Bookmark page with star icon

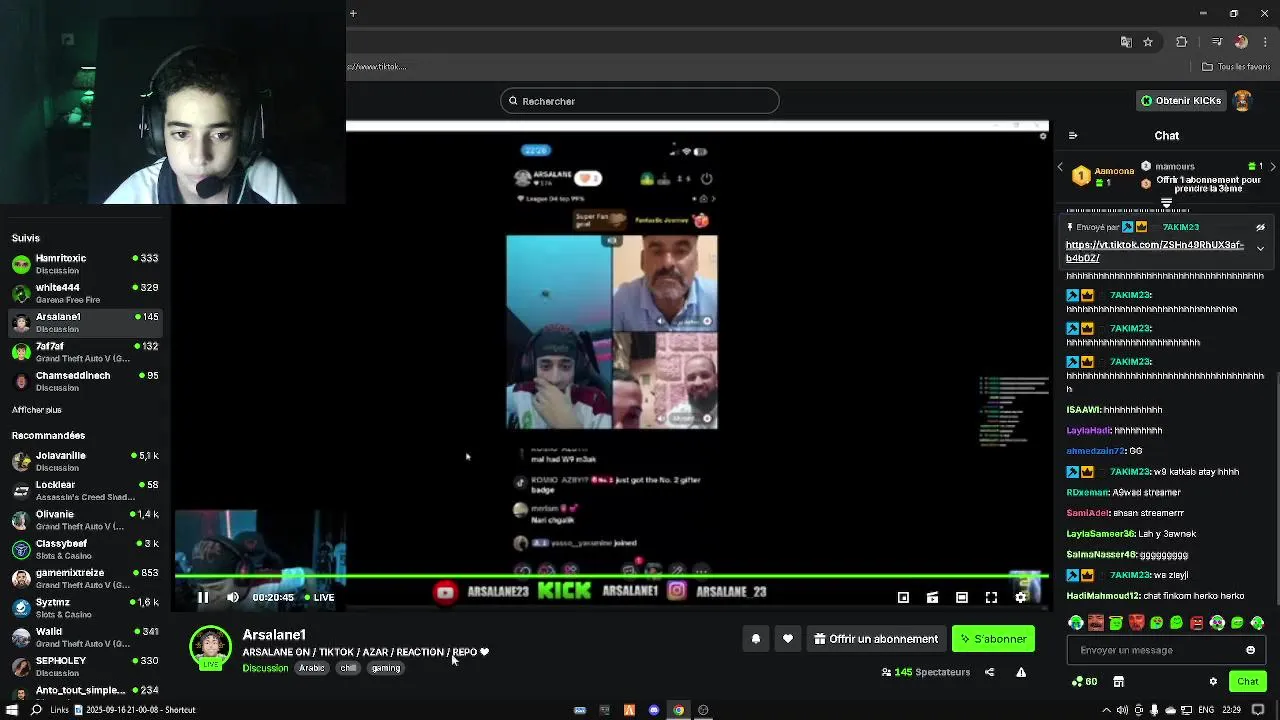(x=1148, y=42)
